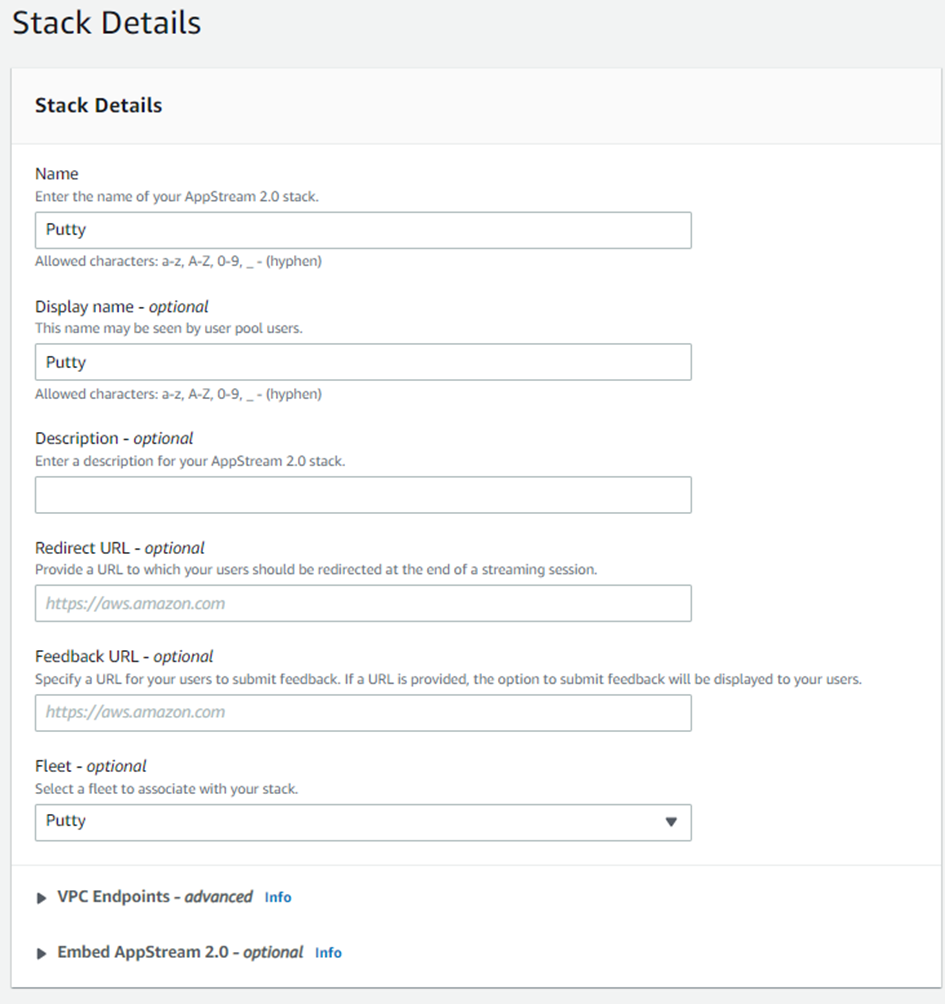Viewport: 945px width, 1004px height.
Task: Click the 'Feedback URL - optional' label
Action: [124, 657]
